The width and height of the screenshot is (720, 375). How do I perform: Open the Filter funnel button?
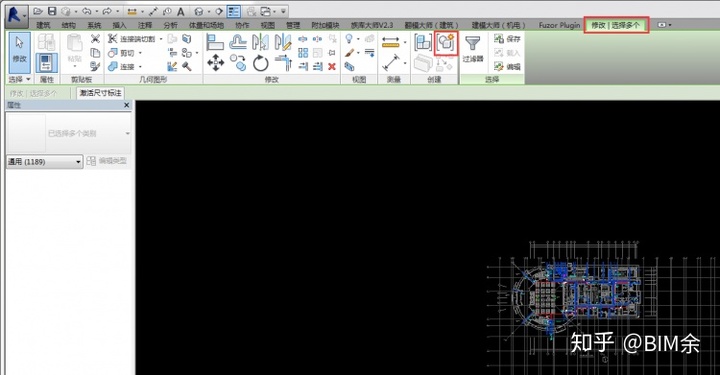(473, 49)
